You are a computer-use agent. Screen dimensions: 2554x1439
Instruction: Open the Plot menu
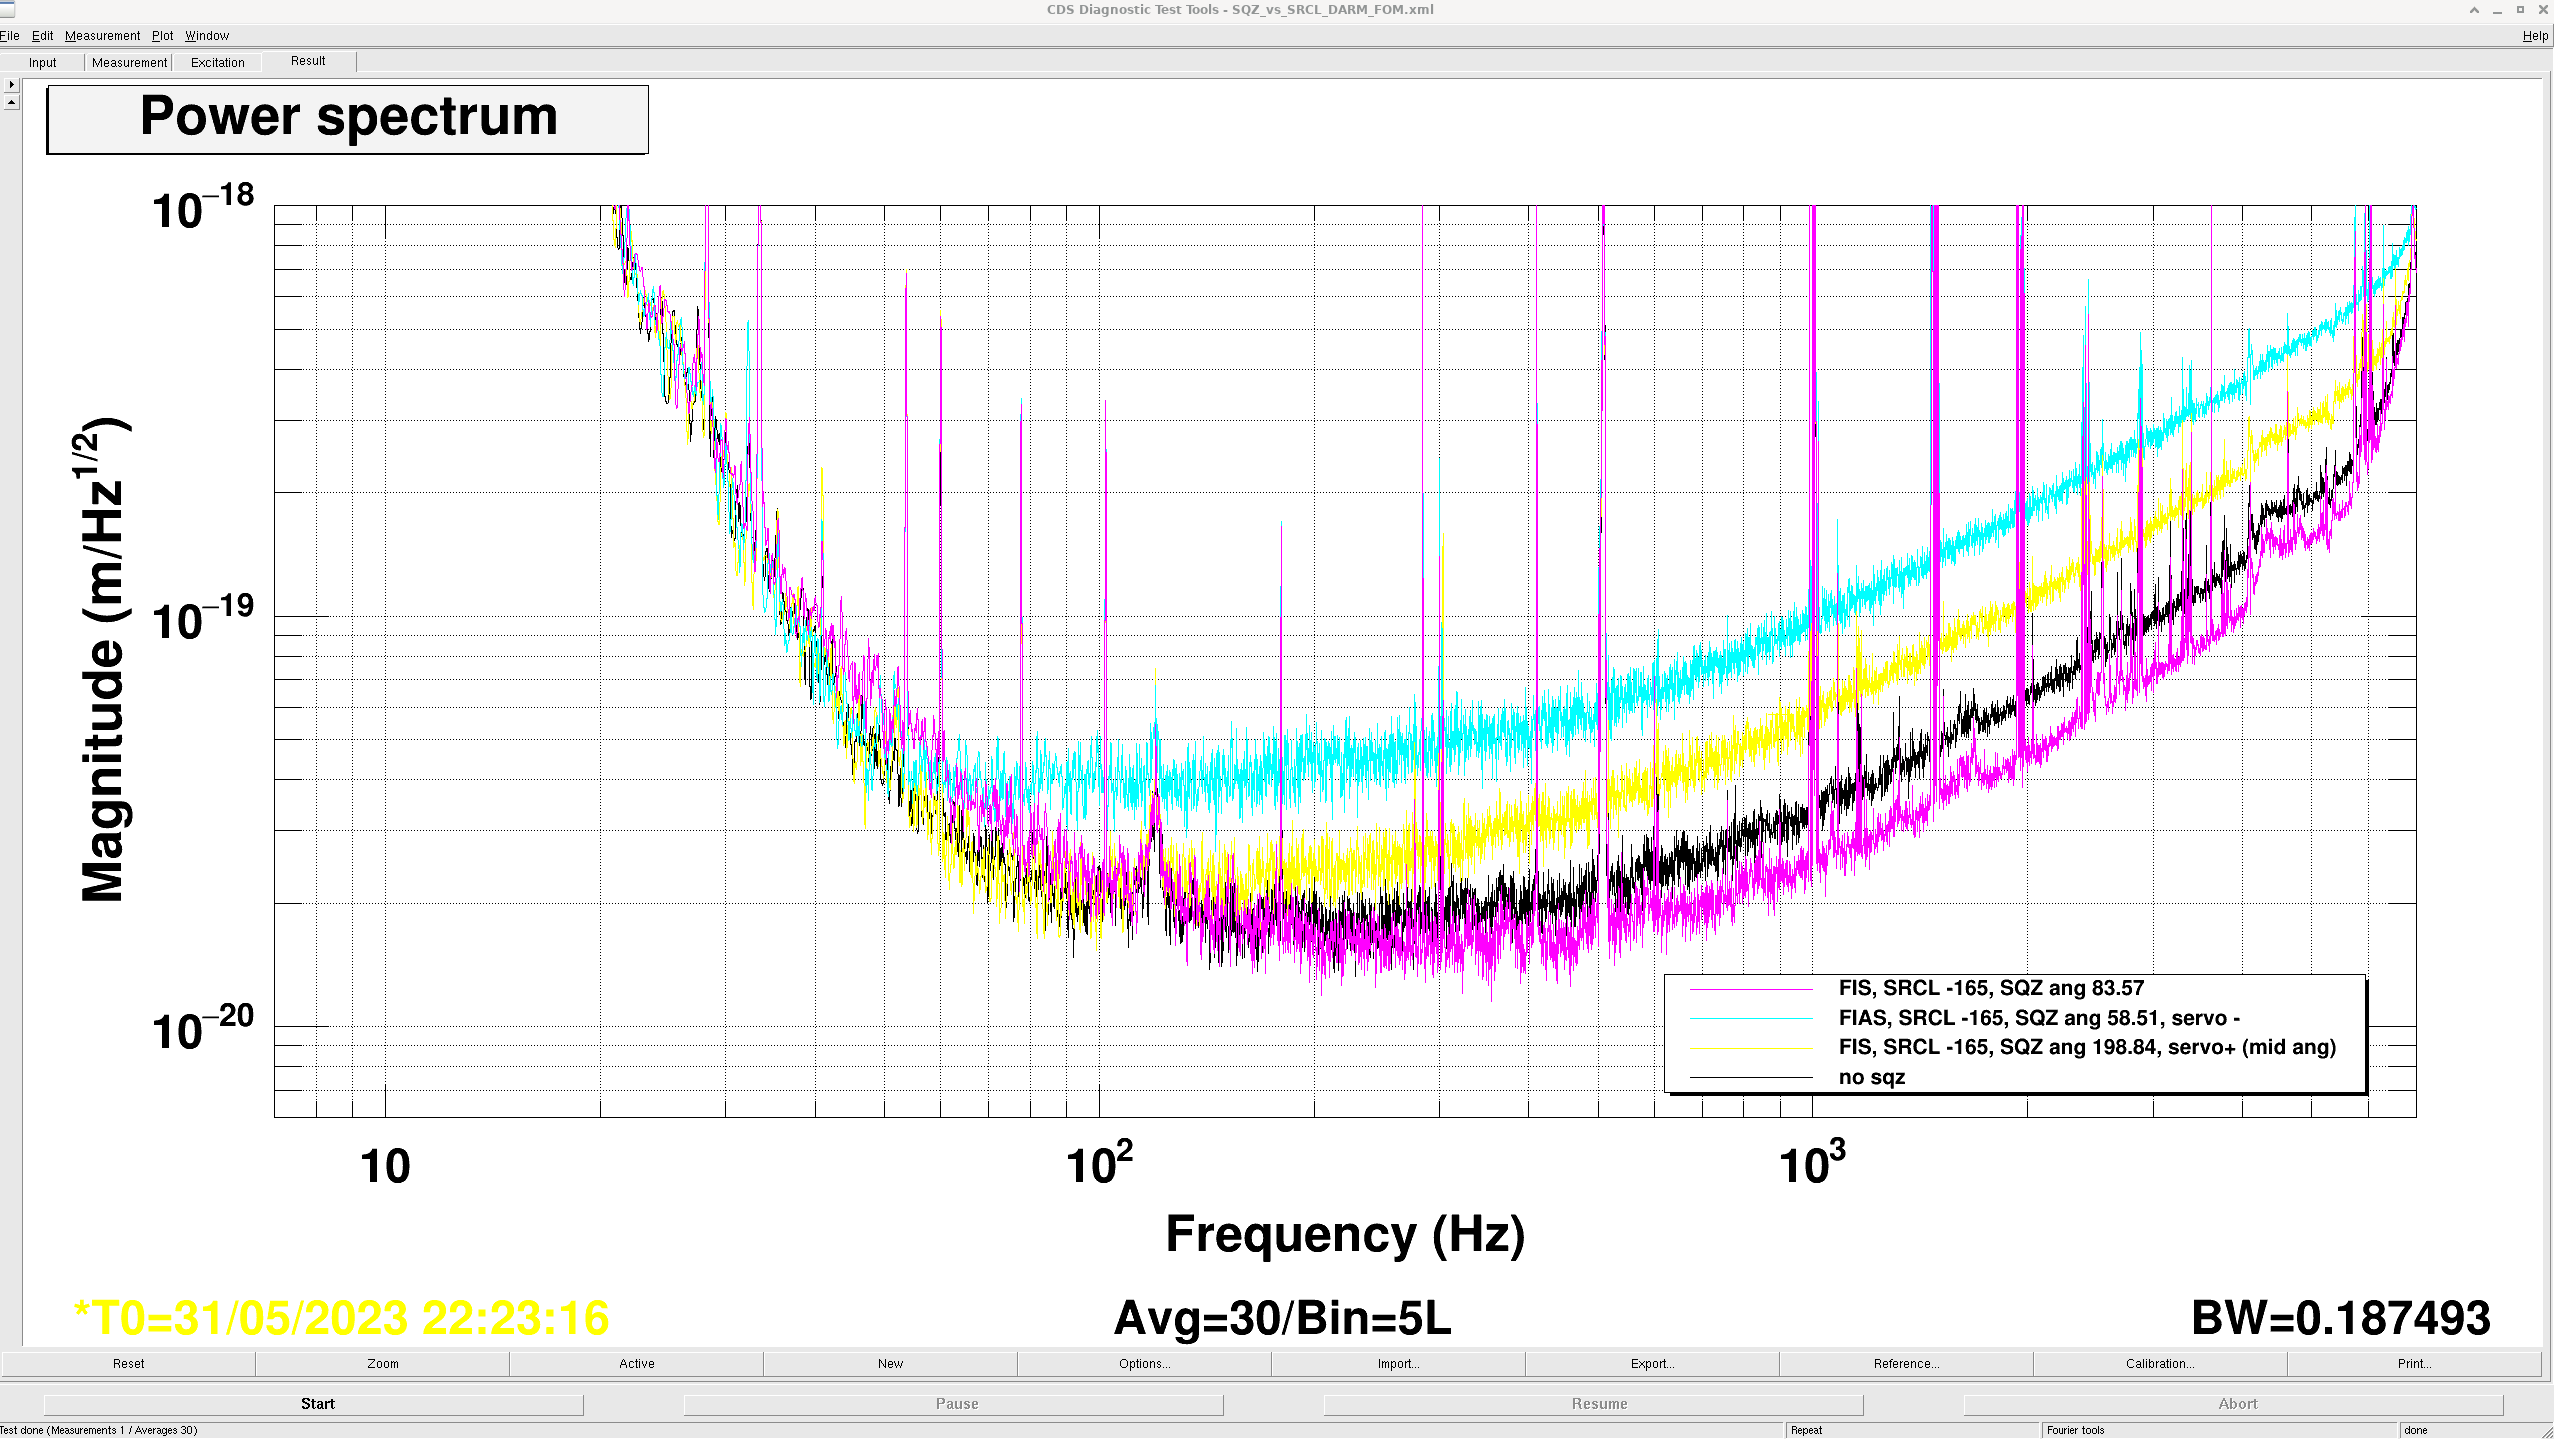pyautogui.click(x=162, y=36)
